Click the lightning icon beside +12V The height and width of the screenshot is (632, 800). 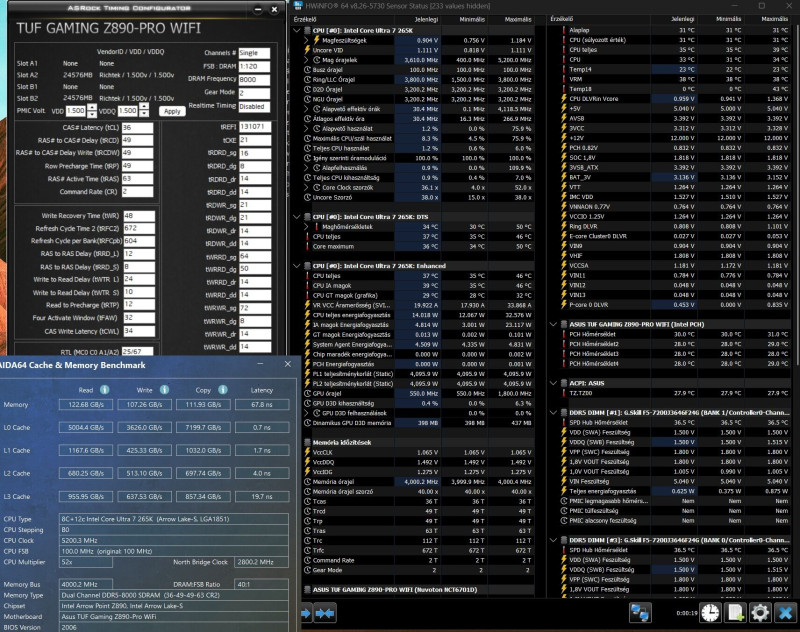pos(564,138)
